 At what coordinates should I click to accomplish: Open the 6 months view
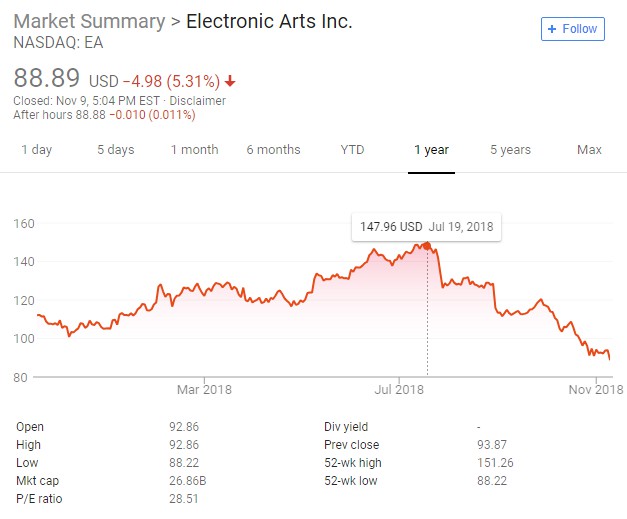pyautogui.click(x=273, y=150)
